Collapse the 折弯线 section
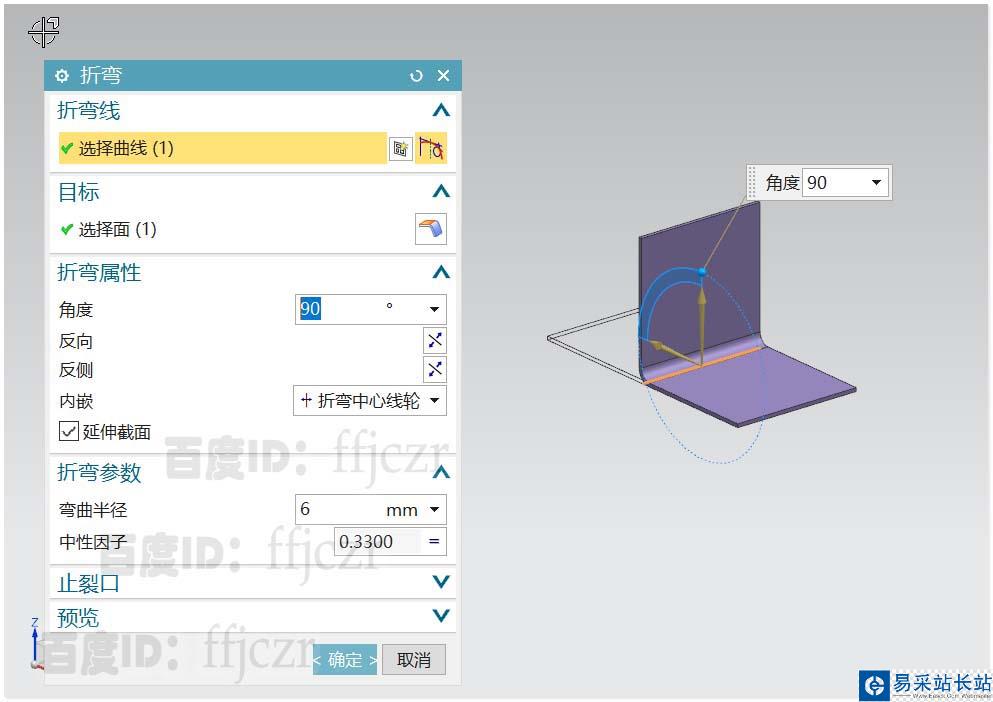The image size is (993, 702). click(x=441, y=110)
